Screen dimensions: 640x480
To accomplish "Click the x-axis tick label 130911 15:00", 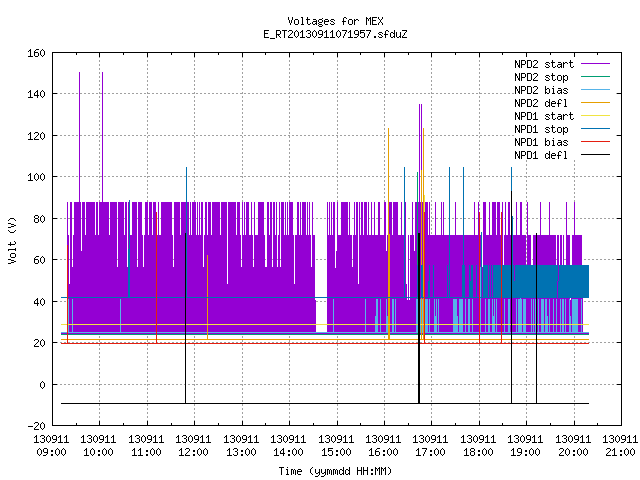I will click(x=336, y=446).
